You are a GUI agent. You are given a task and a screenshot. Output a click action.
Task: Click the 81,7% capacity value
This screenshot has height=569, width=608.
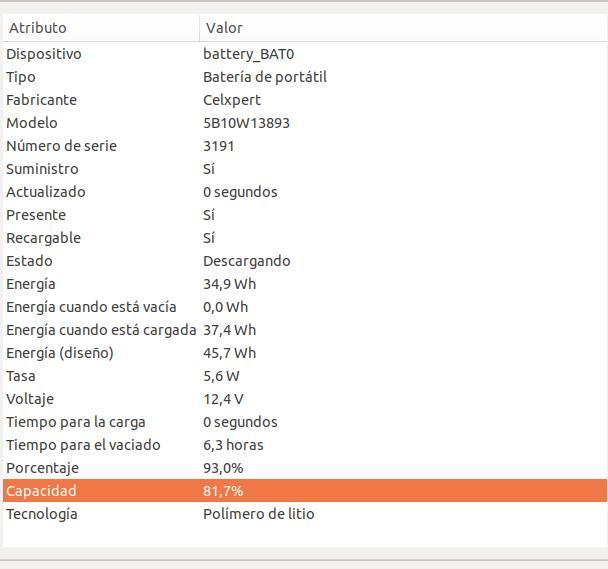coord(223,491)
